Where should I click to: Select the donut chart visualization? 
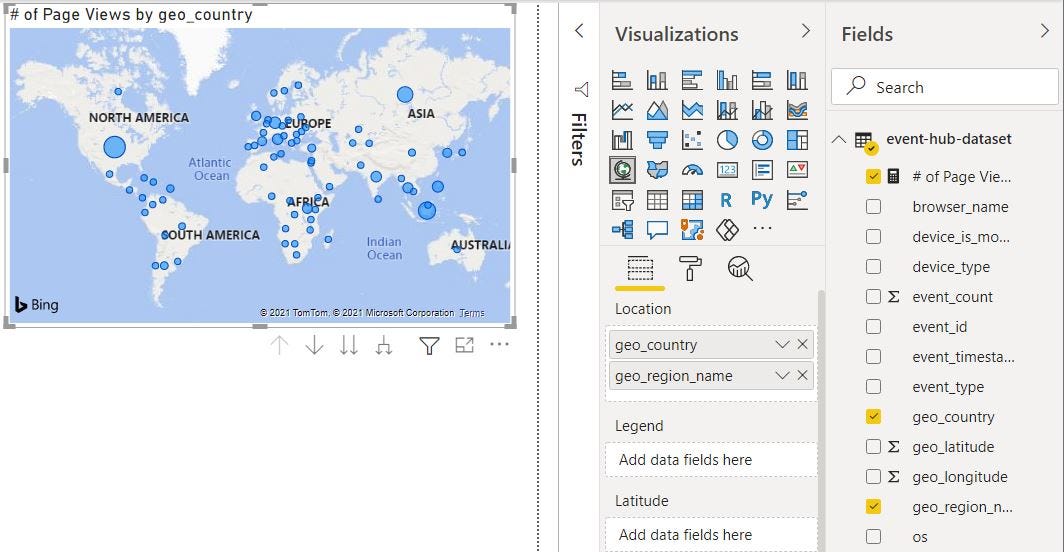tap(762, 140)
